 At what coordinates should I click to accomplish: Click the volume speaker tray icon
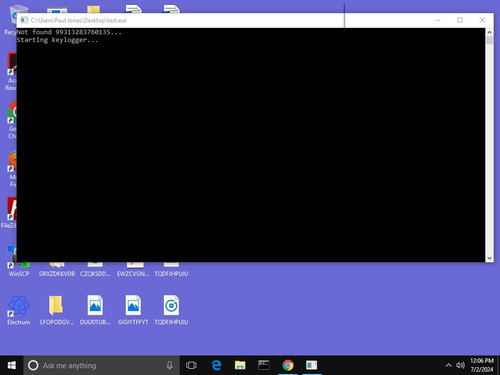coord(460,365)
